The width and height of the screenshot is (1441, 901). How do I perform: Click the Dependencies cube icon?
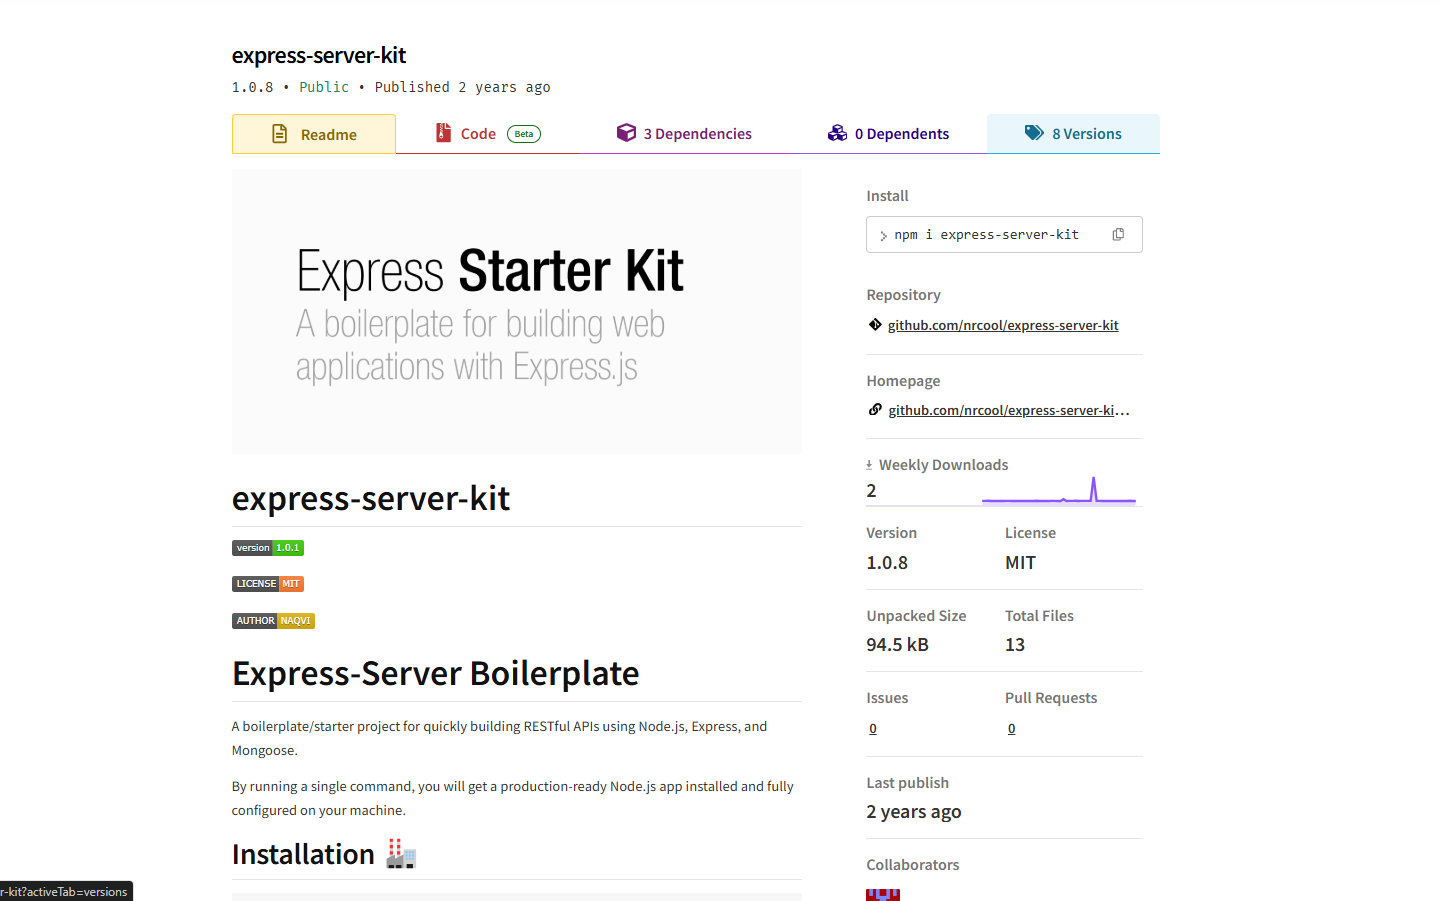coord(626,133)
